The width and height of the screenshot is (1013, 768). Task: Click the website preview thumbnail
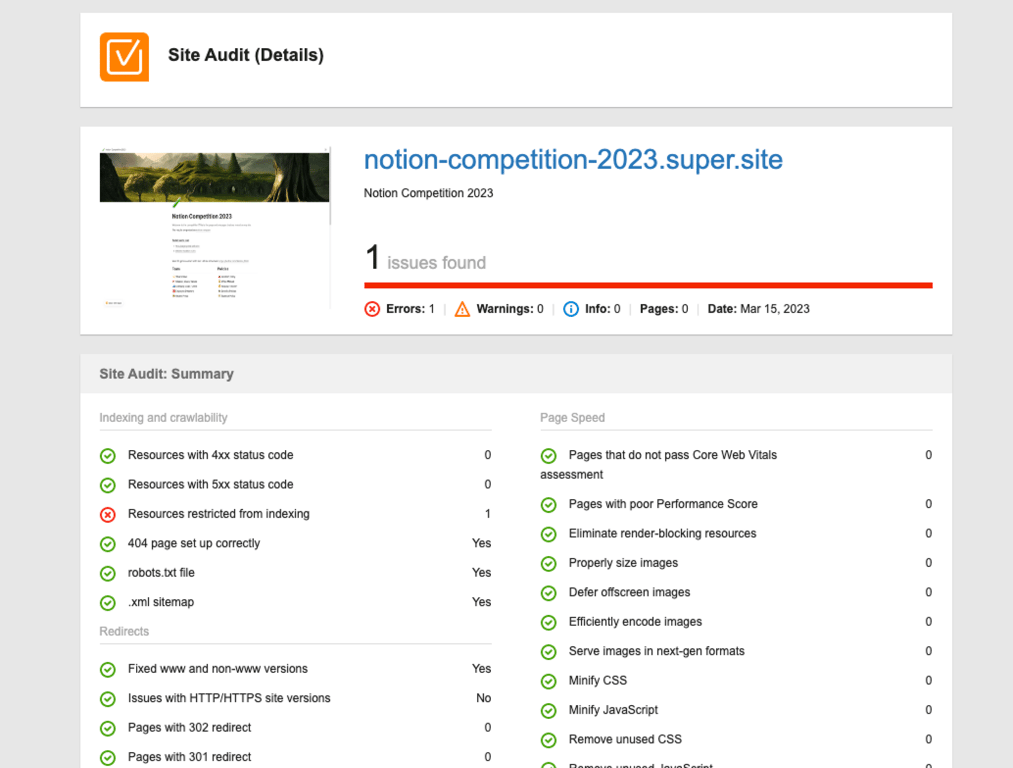(x=214, y=228)
